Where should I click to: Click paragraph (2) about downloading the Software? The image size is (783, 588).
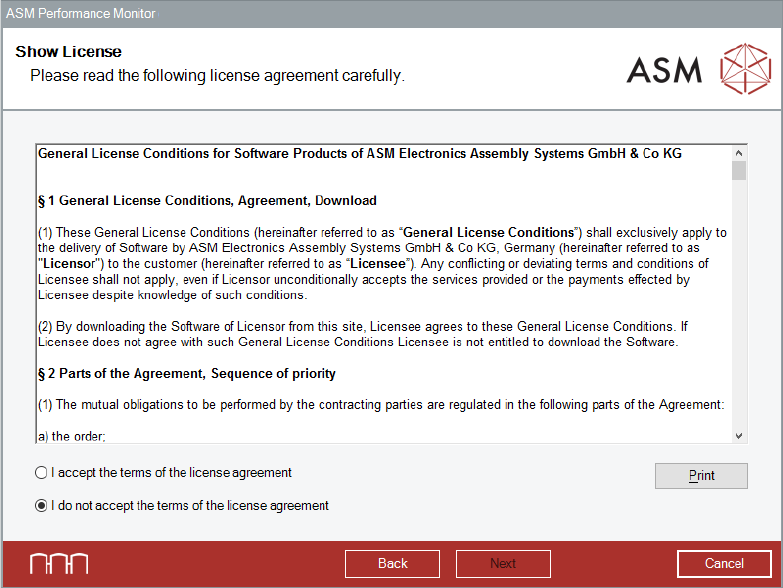click(x=362, y=334)
